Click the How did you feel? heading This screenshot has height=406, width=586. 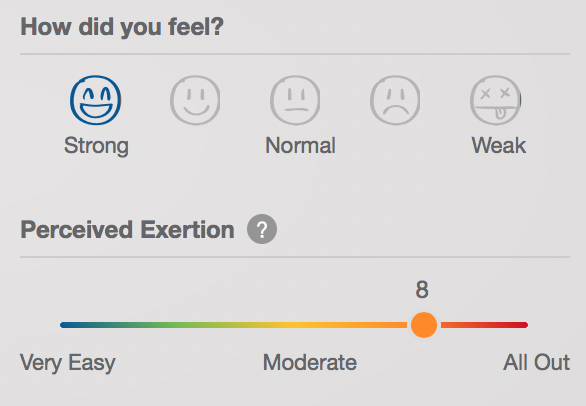122,27
